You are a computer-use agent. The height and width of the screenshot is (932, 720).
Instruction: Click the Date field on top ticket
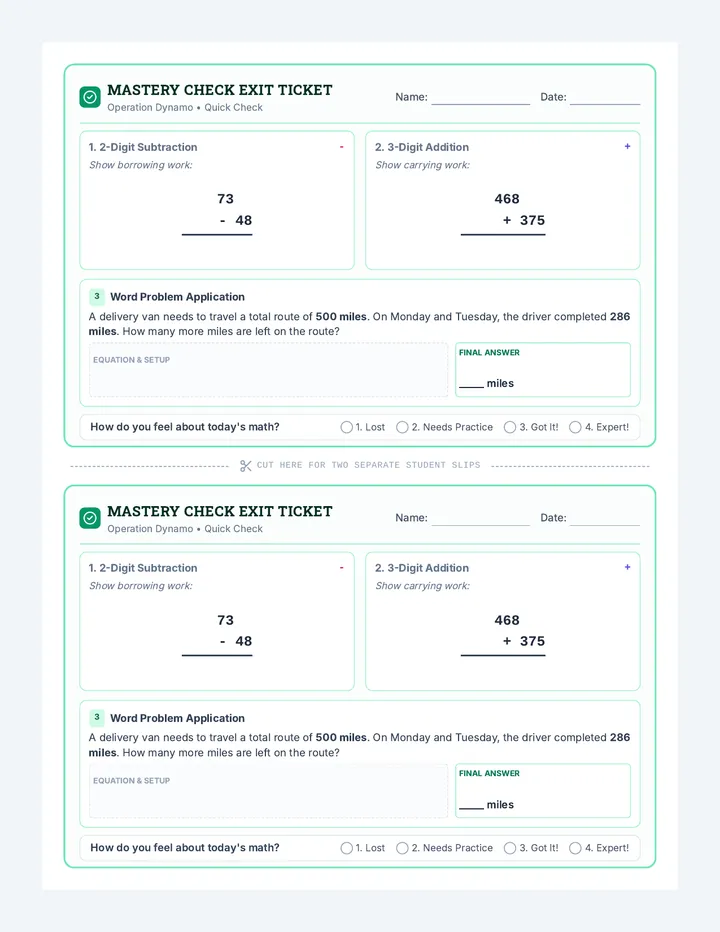[605, 97]
